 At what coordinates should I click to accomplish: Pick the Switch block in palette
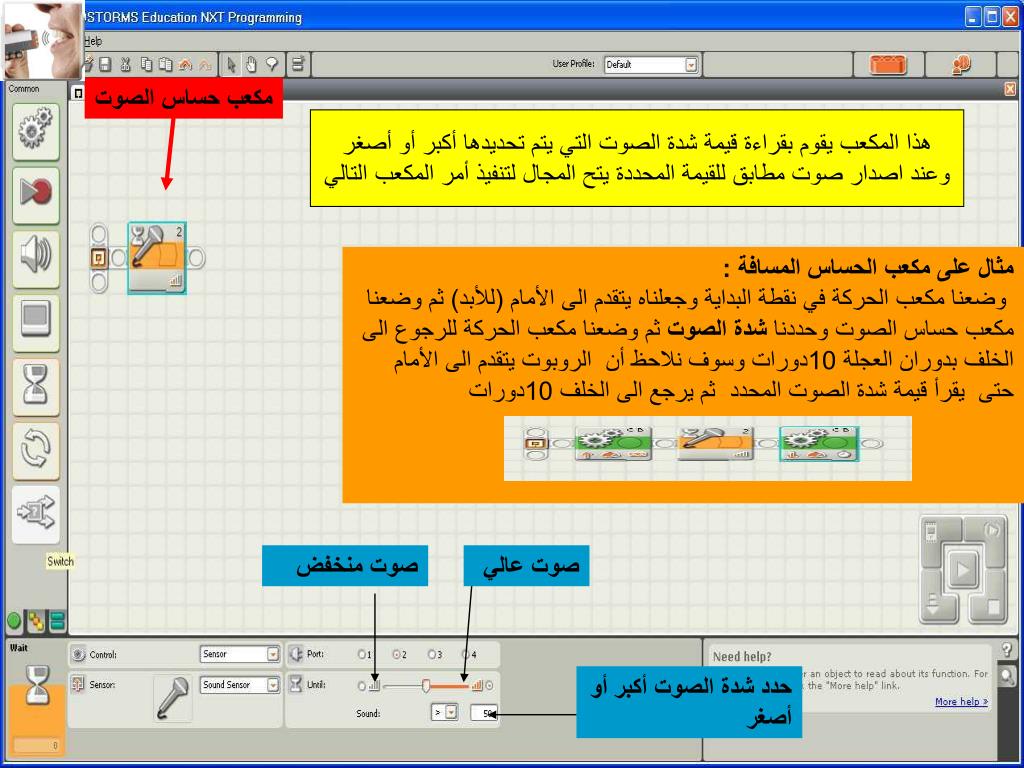[x=35, y=514]
